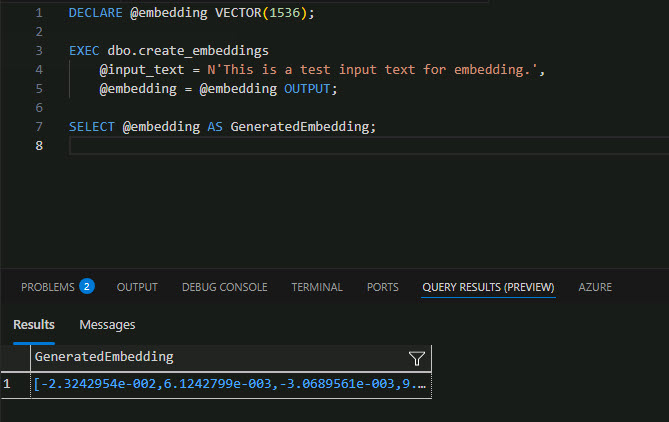Switch to the Messages sub-tab
The width and height of the screenshot is (669, 422).
[x=107, y=325]
